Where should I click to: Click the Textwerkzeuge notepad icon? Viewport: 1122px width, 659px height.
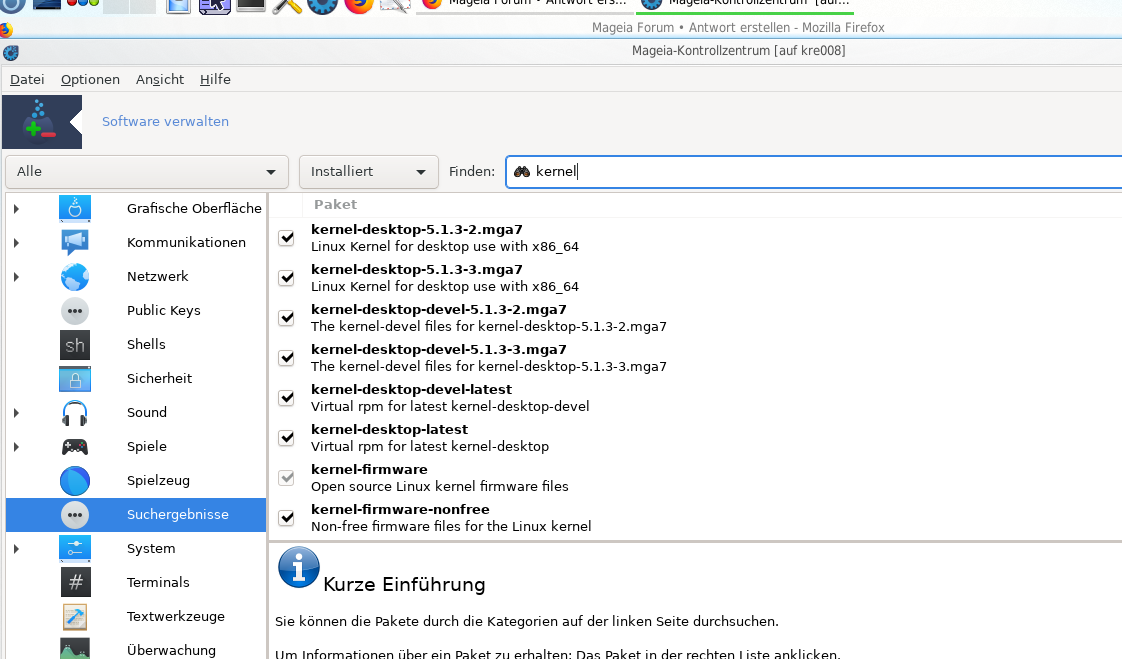[74, 617]
